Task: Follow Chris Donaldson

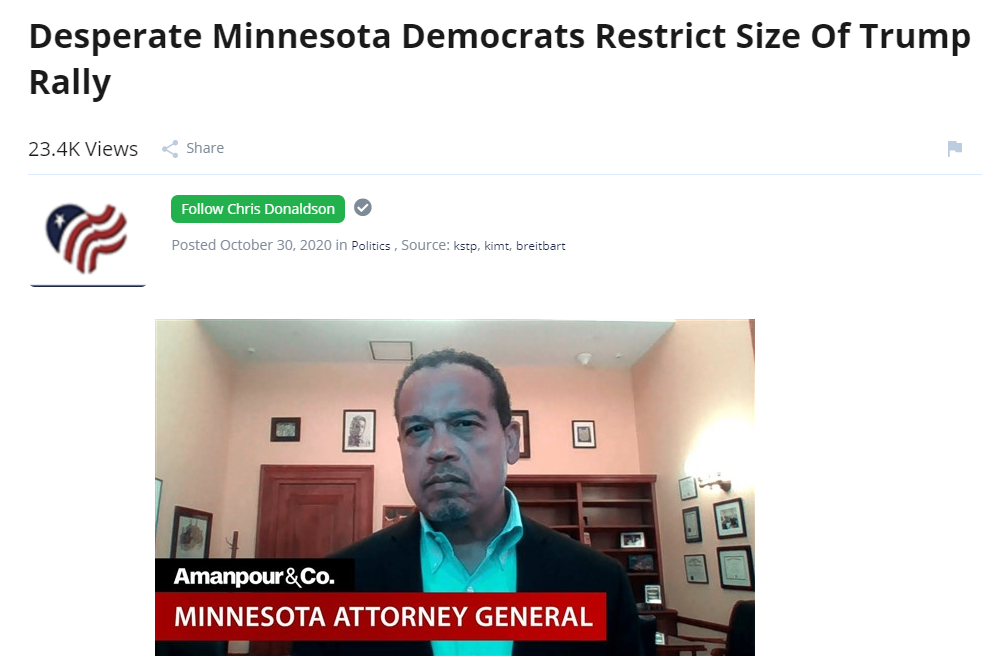Action: pos(258,208)
